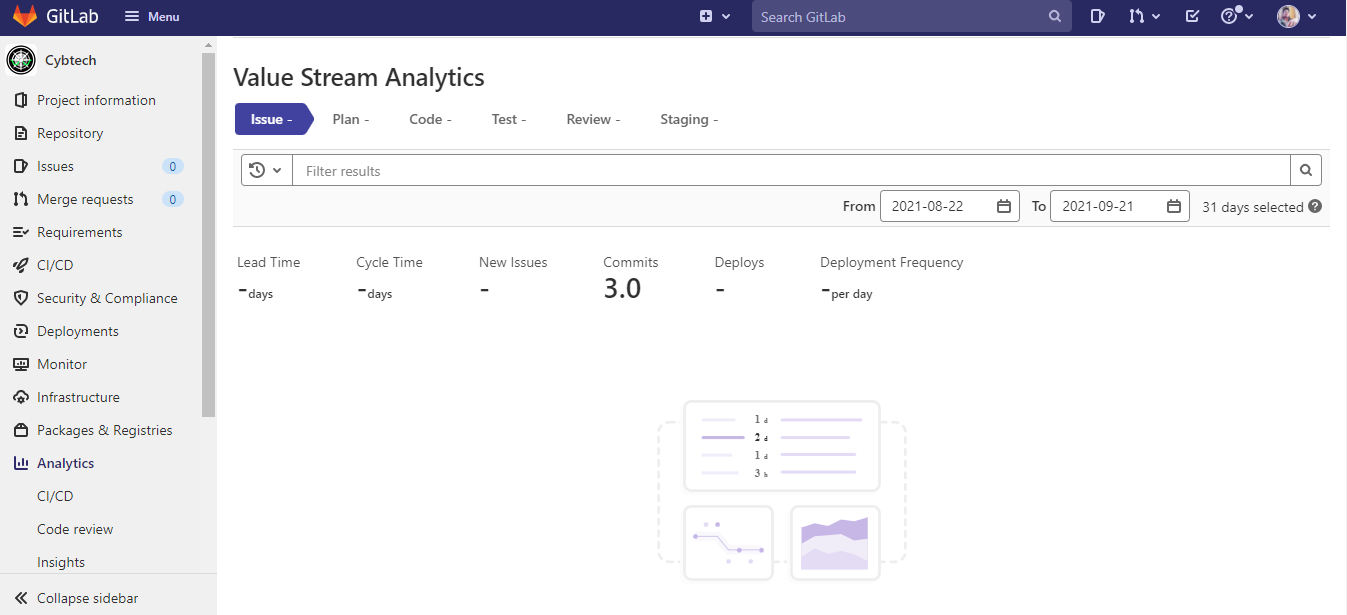
Task: Open the To date calendar icon
Action: point(1174,206)
